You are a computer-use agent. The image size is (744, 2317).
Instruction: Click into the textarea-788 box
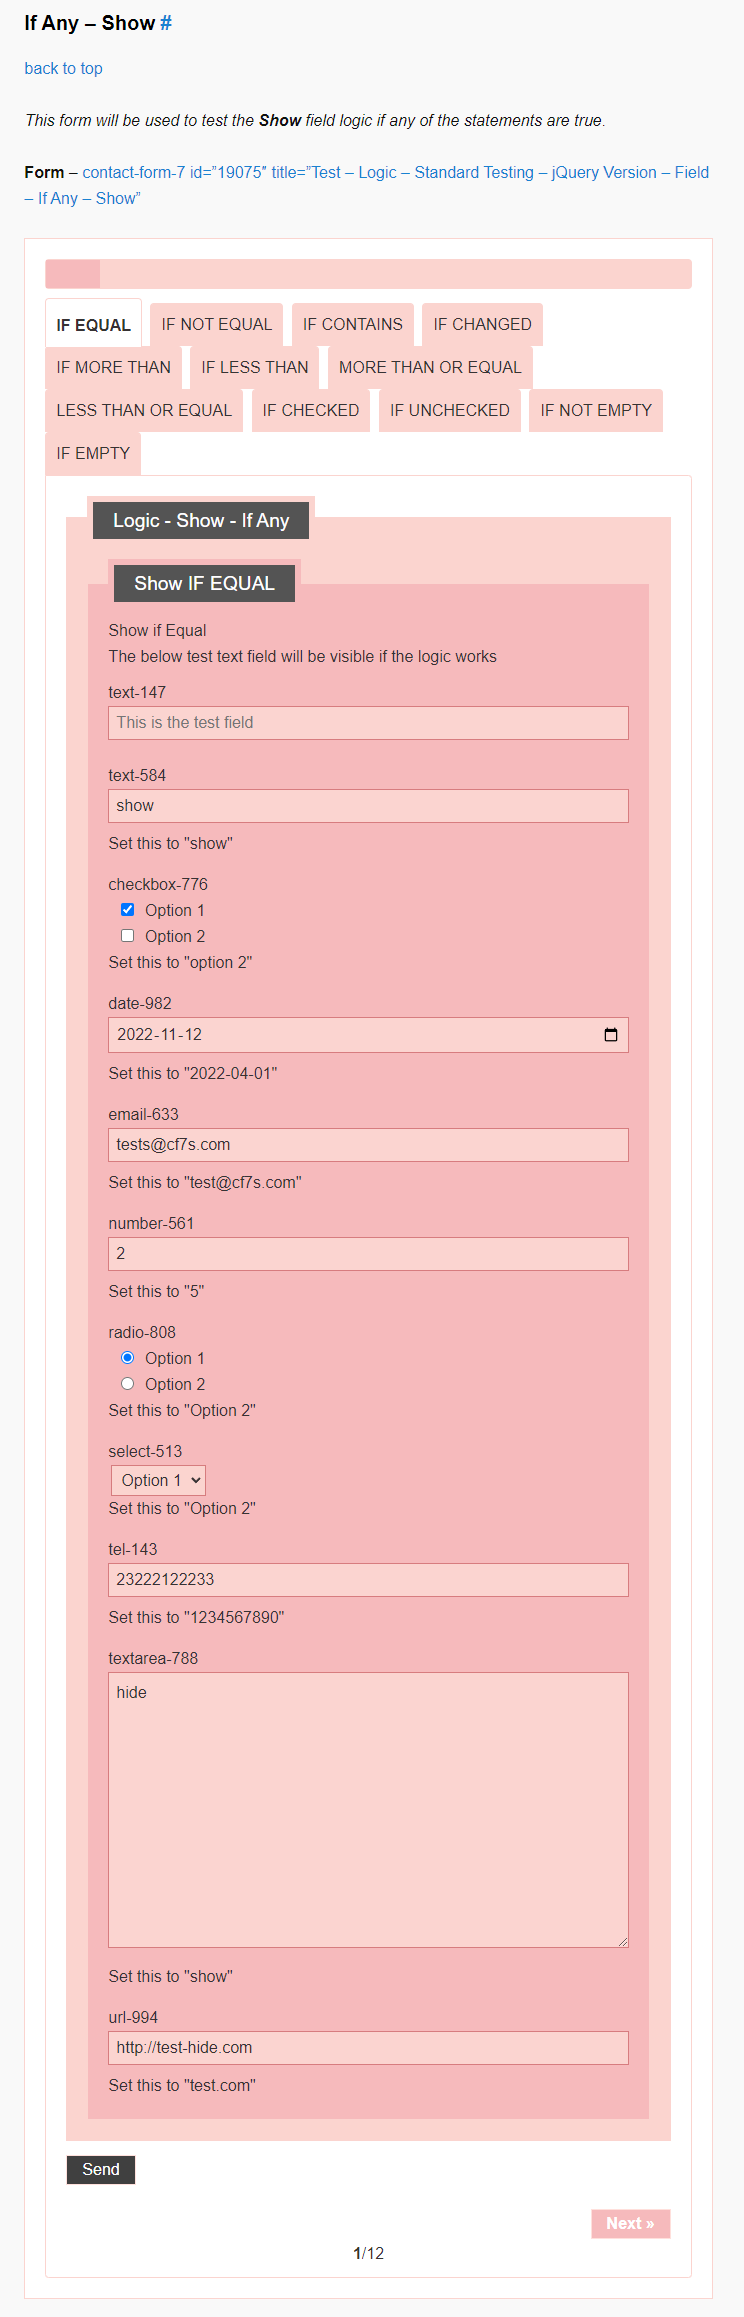pos(368,1809)
